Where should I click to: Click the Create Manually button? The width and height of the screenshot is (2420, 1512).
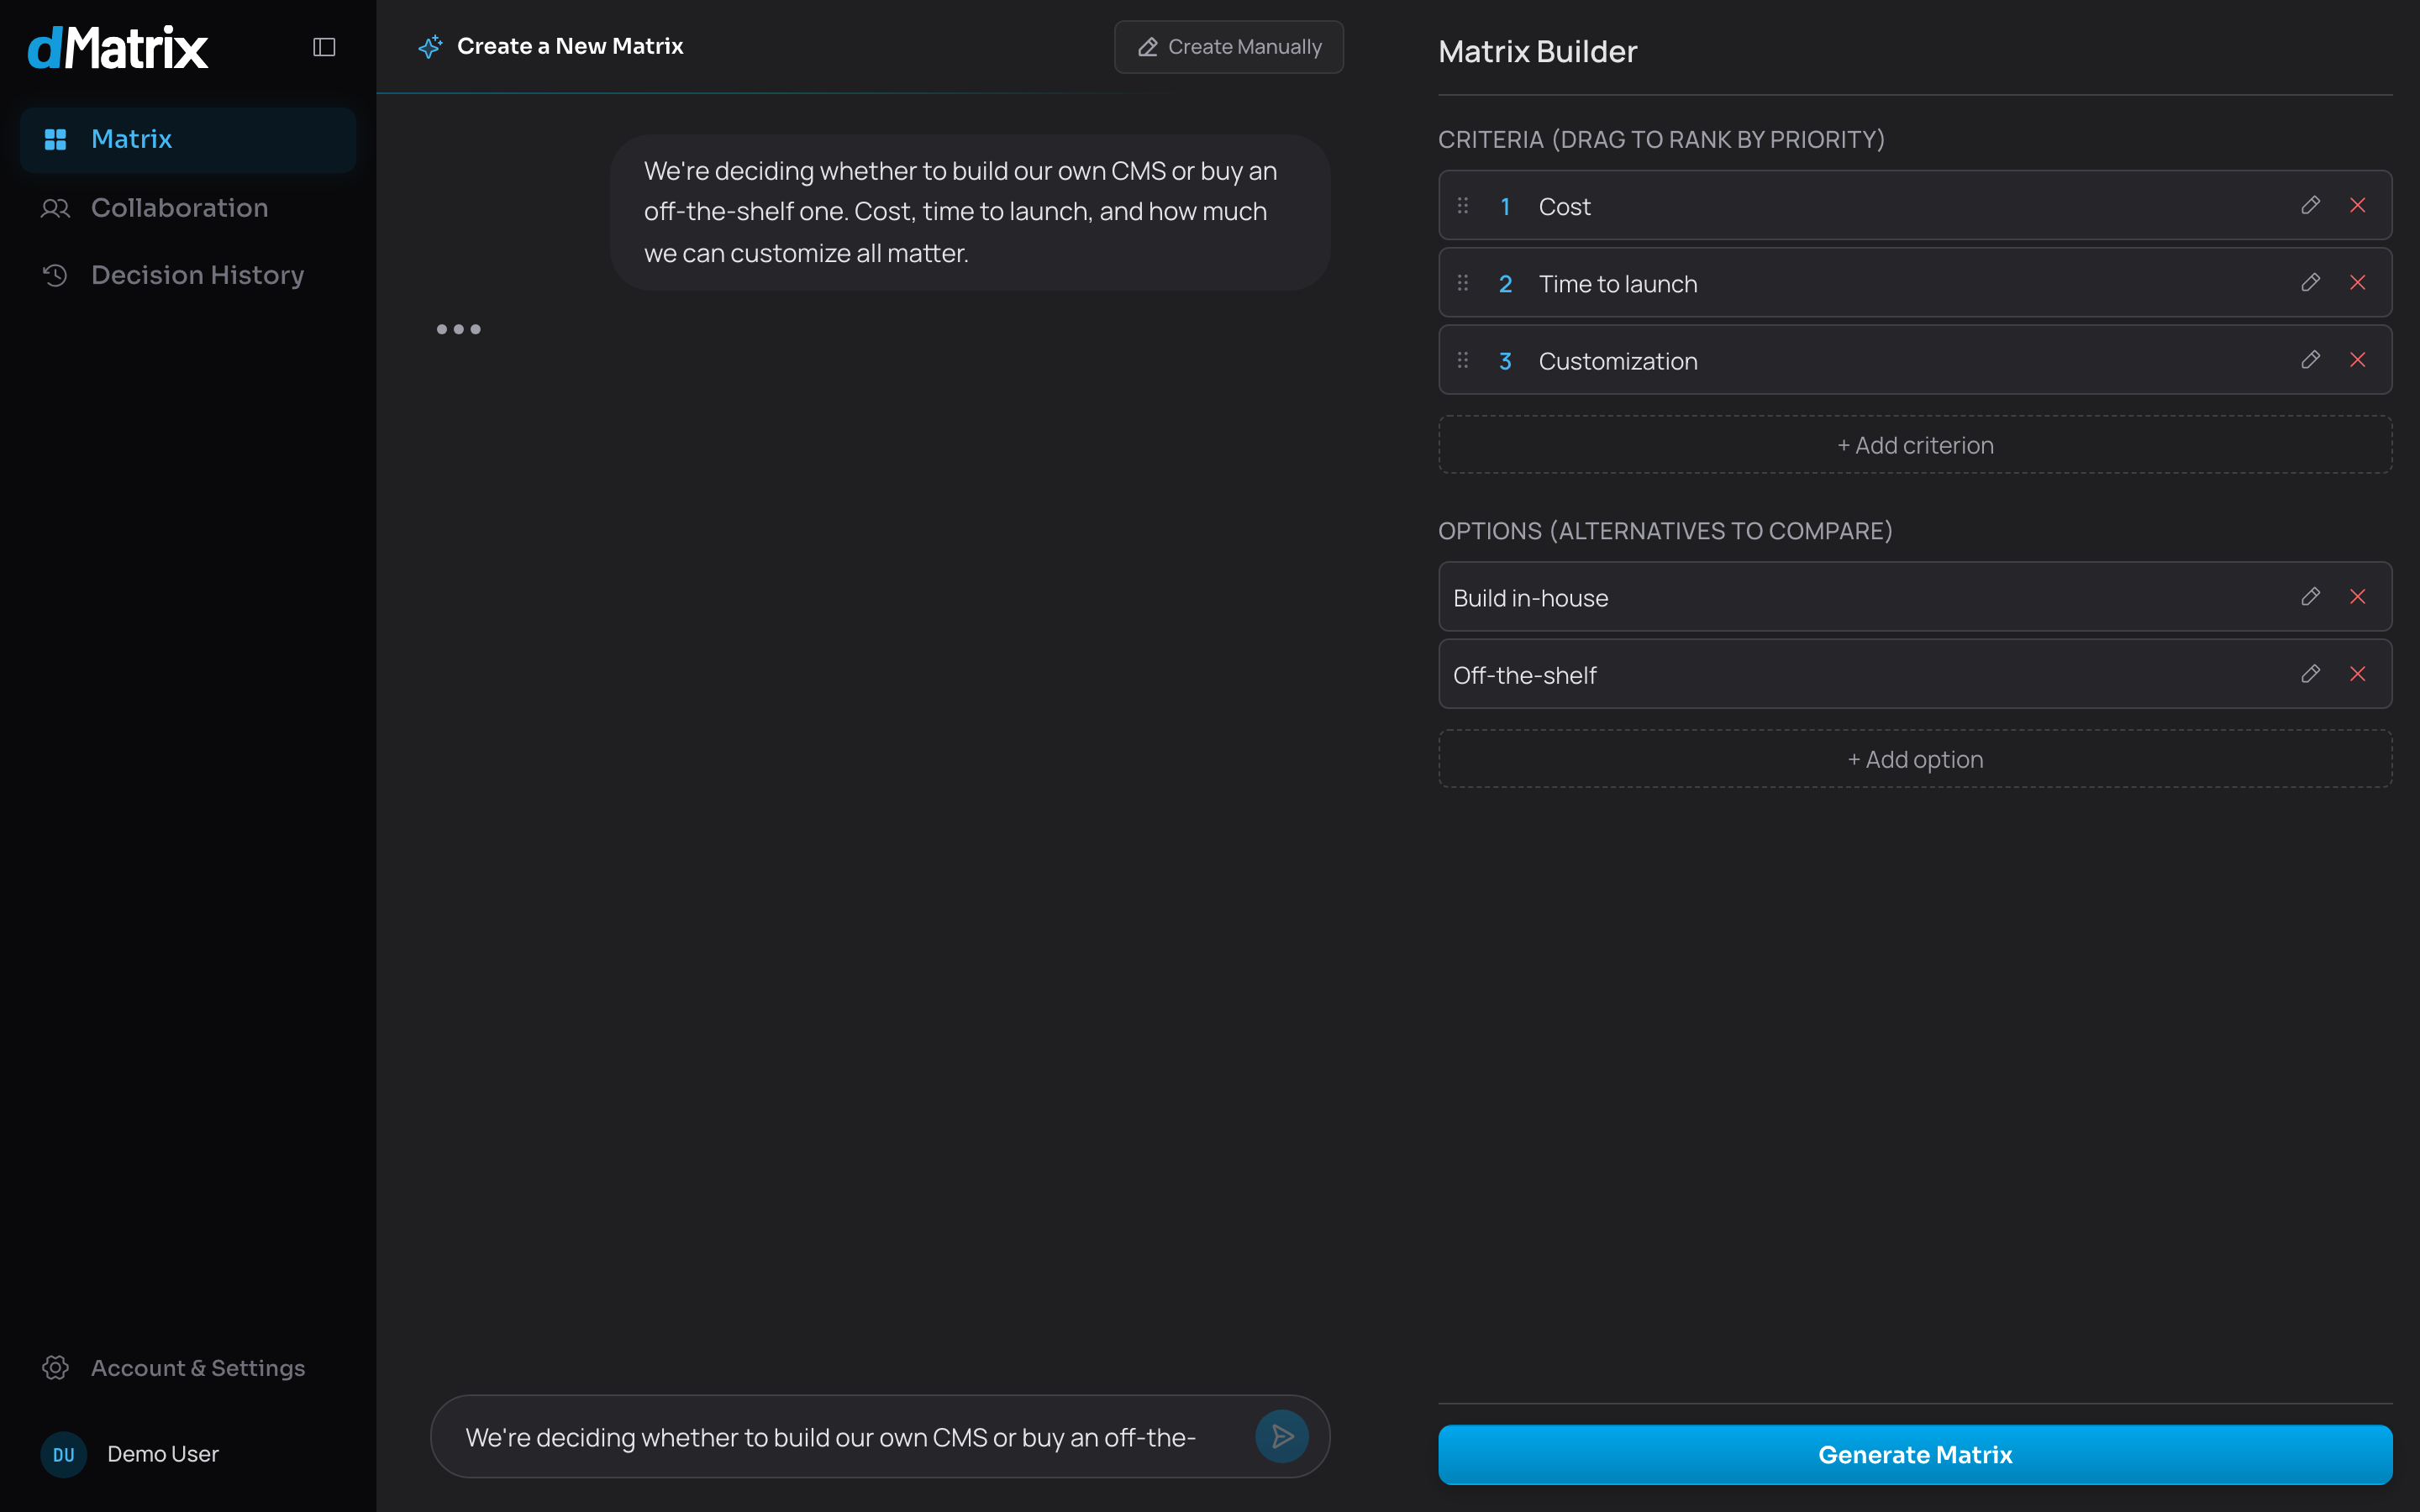(x=1228, y=47)
